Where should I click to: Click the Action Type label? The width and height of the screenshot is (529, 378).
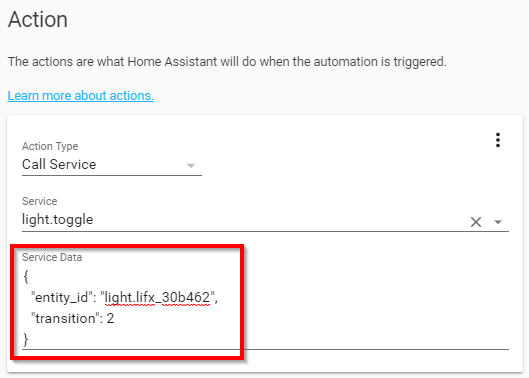click(50, 146)
